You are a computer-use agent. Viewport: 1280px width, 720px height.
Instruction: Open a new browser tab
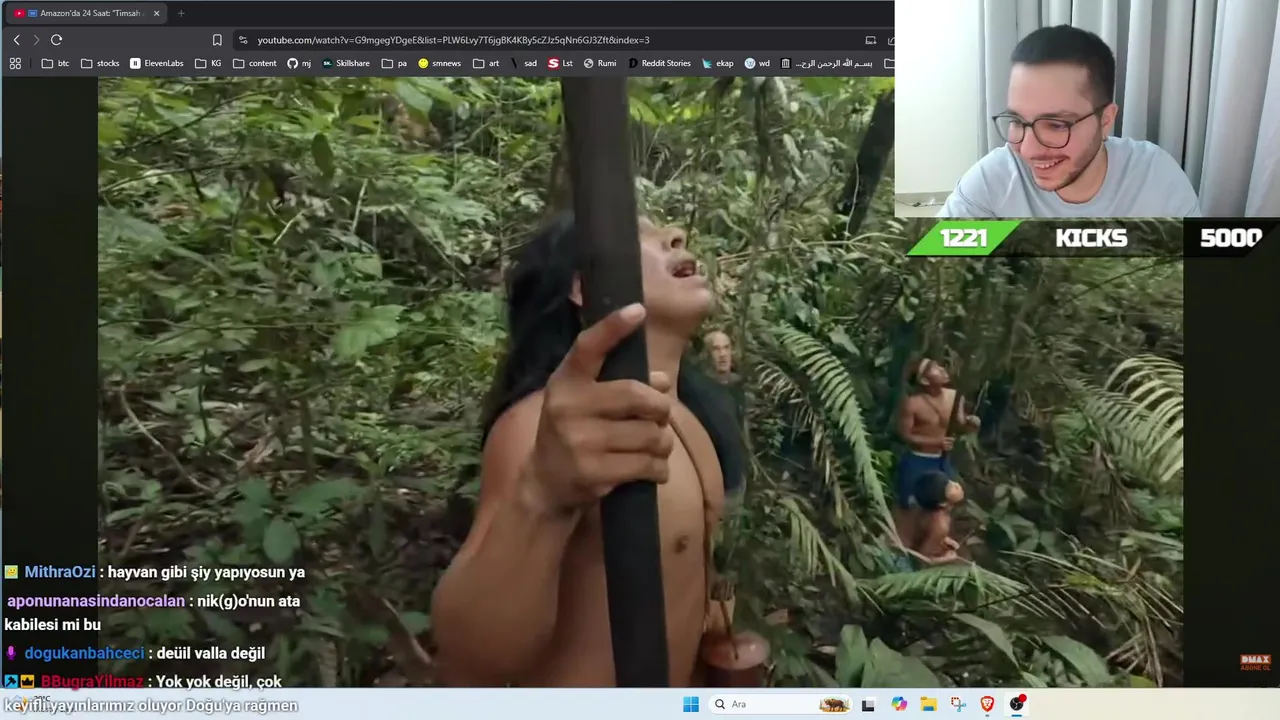point(181,13)
